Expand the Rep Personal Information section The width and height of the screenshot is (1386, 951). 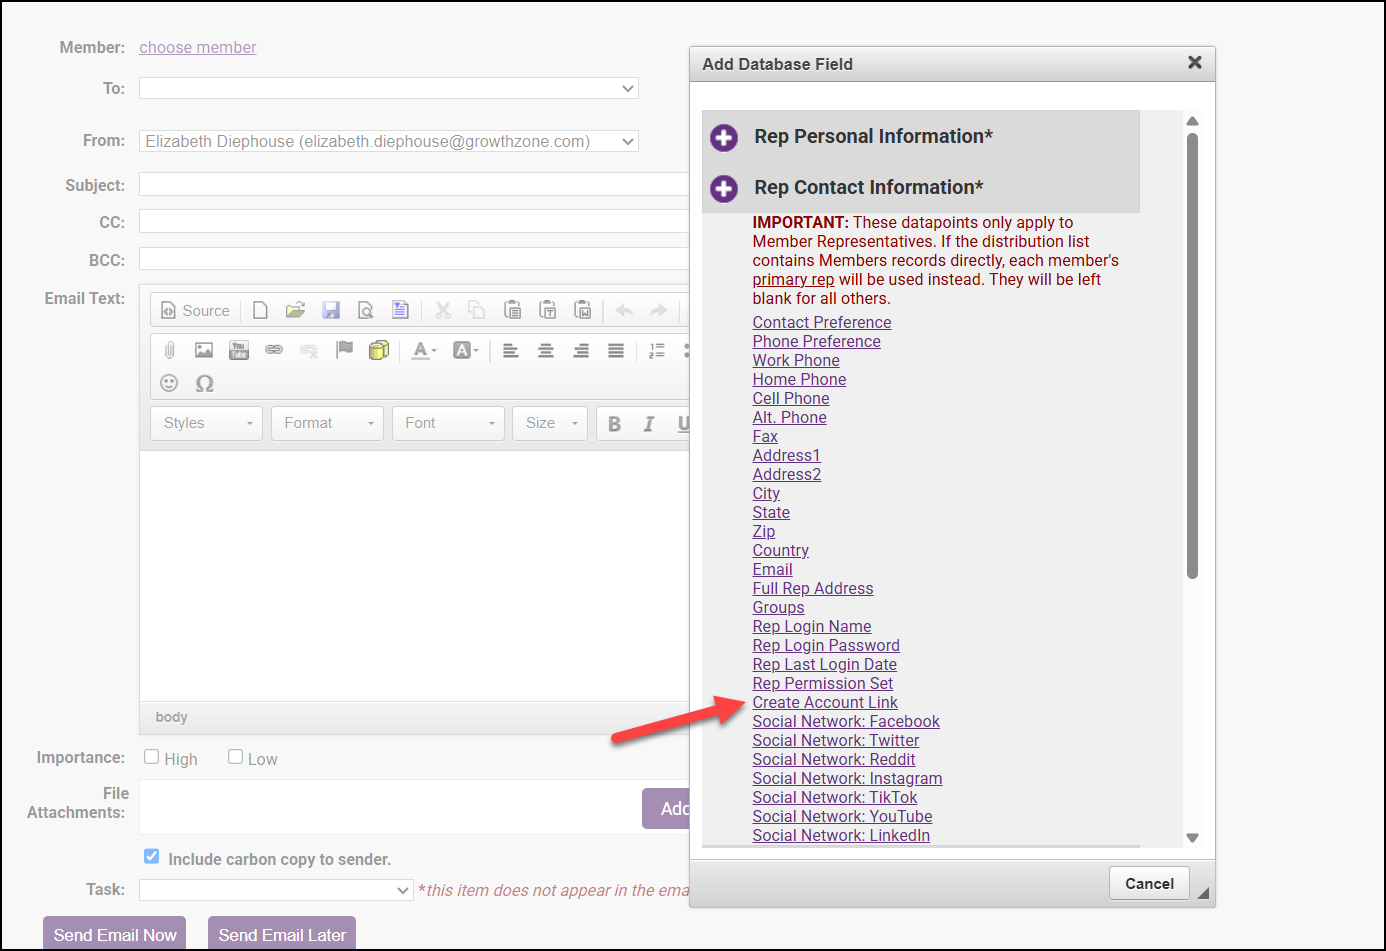pos(724,137)
